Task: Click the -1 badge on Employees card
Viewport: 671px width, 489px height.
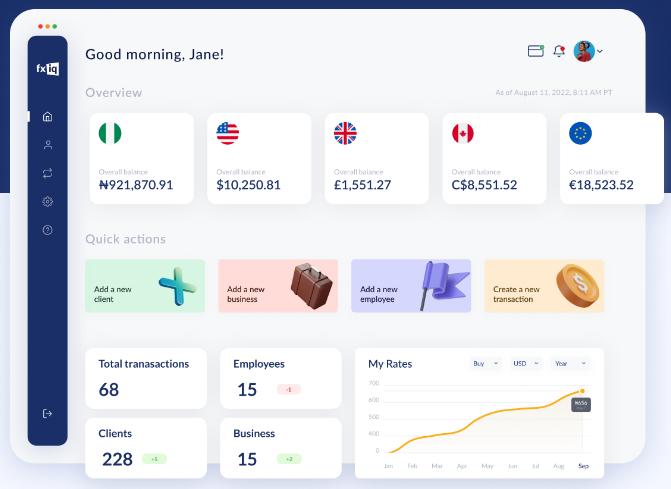Action: [x=289, y=389]
